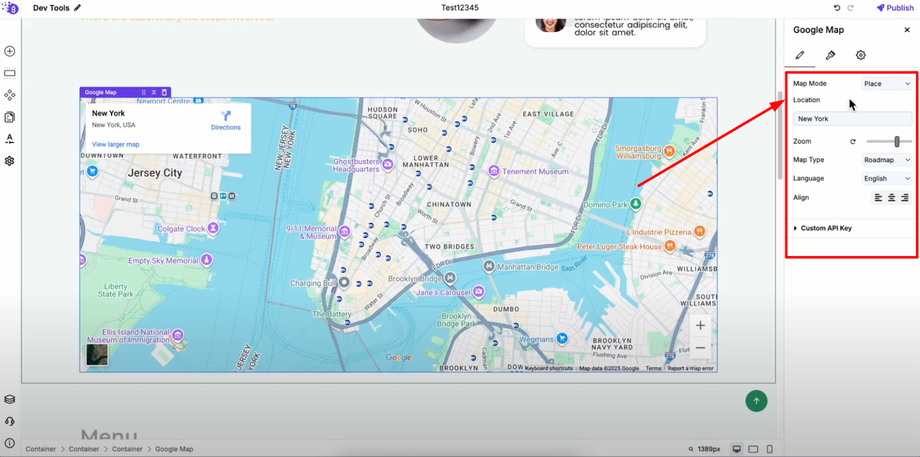Edit the Dev Tools project name pencil
This screenshot has width=920, height=457.
click(78, 8)
